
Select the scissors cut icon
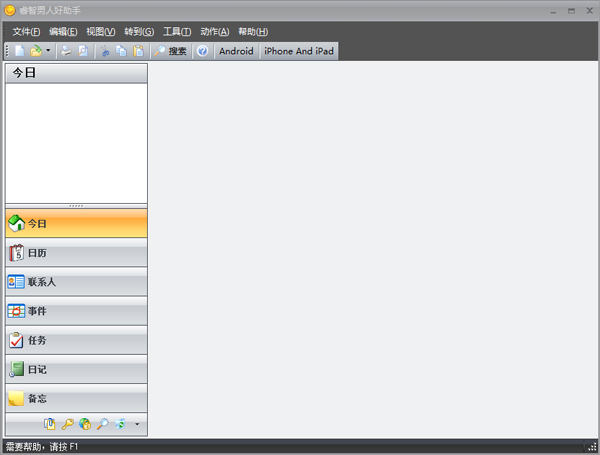pos(104,51)
